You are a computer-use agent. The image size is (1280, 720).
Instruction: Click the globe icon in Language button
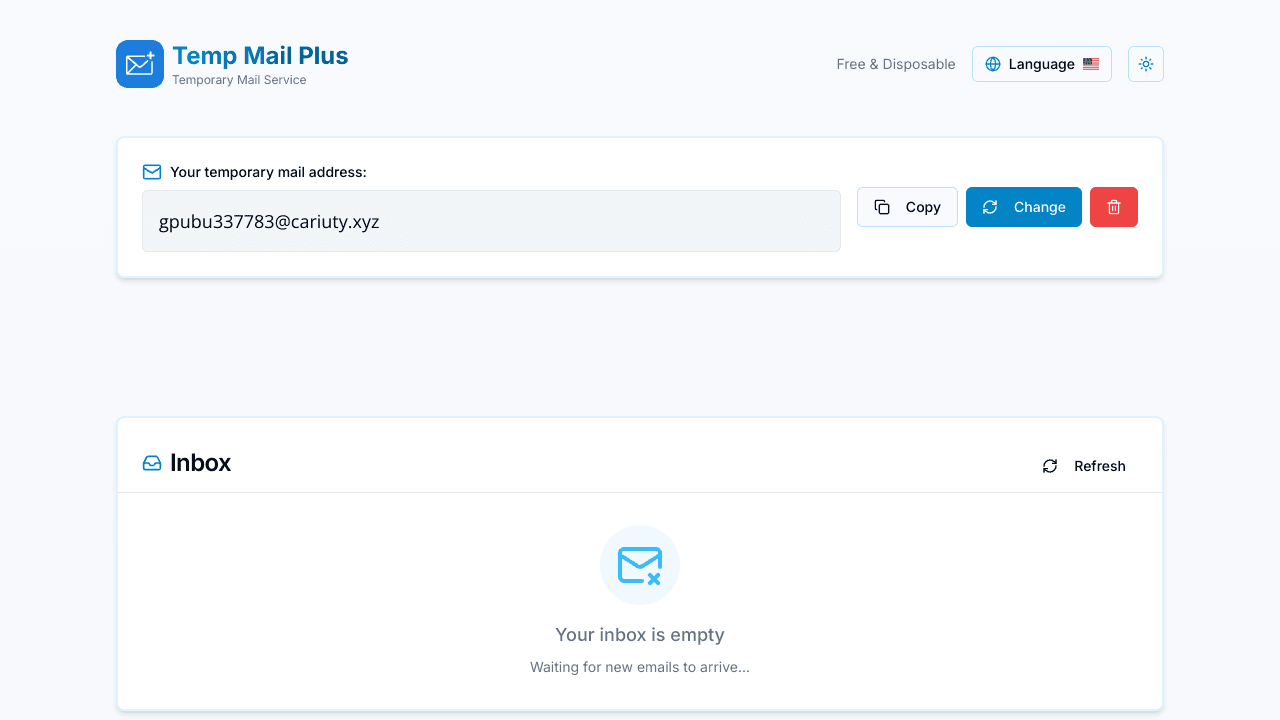point(993,64)
